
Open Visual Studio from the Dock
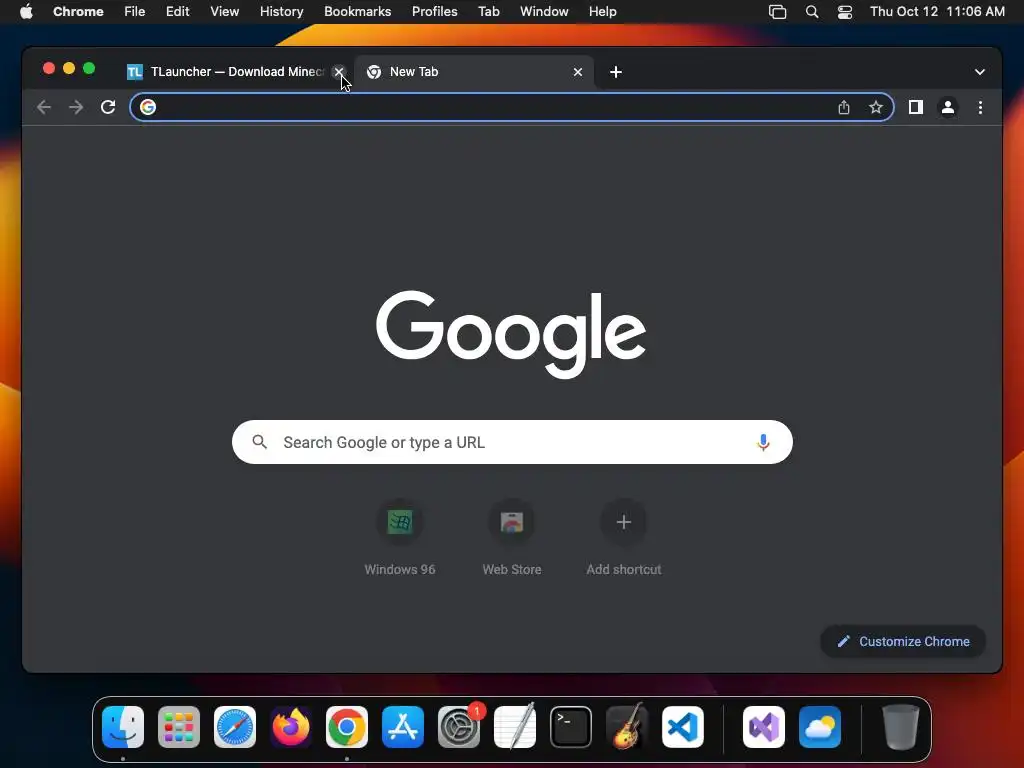[764, 727]
